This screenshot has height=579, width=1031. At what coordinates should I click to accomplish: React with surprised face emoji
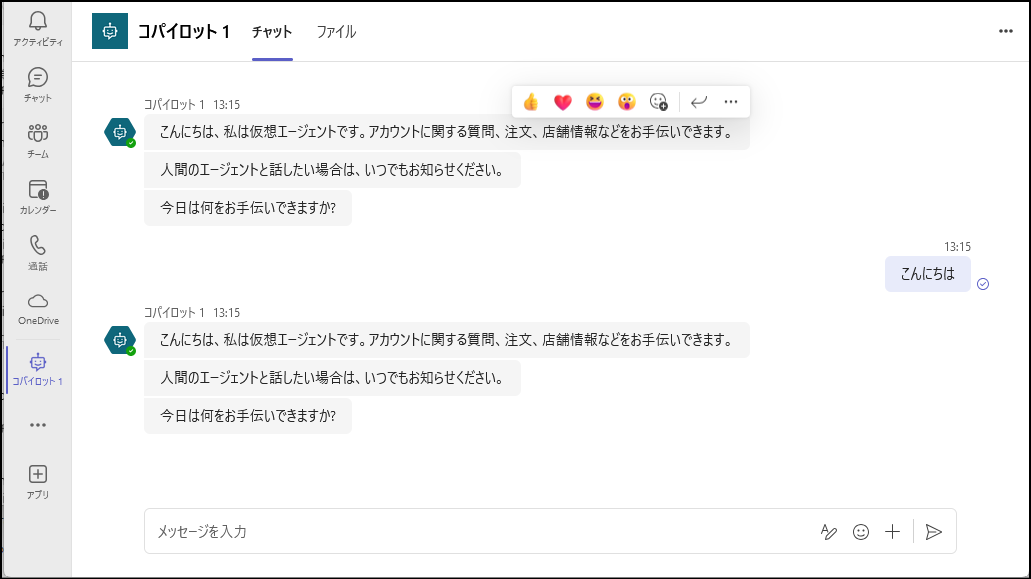click(x=627, y=102)
